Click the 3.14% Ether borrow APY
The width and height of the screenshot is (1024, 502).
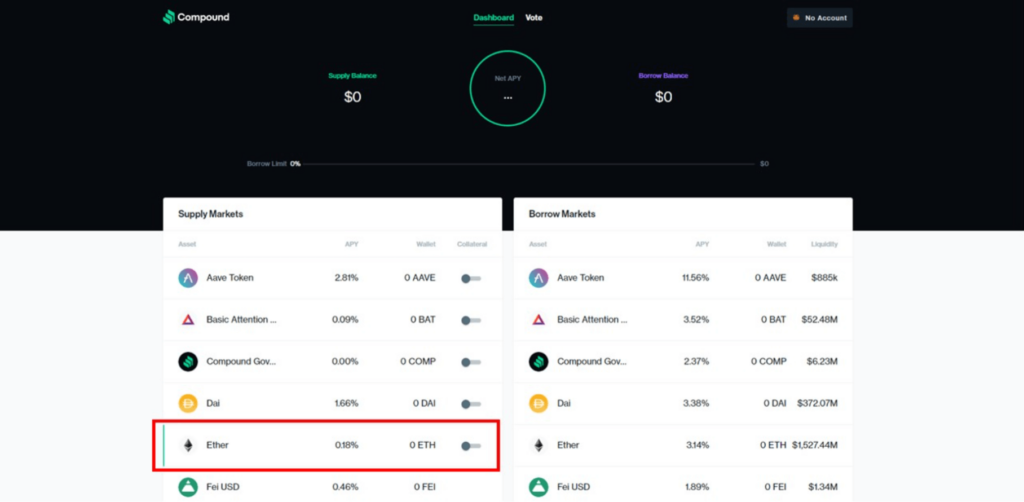696,445
